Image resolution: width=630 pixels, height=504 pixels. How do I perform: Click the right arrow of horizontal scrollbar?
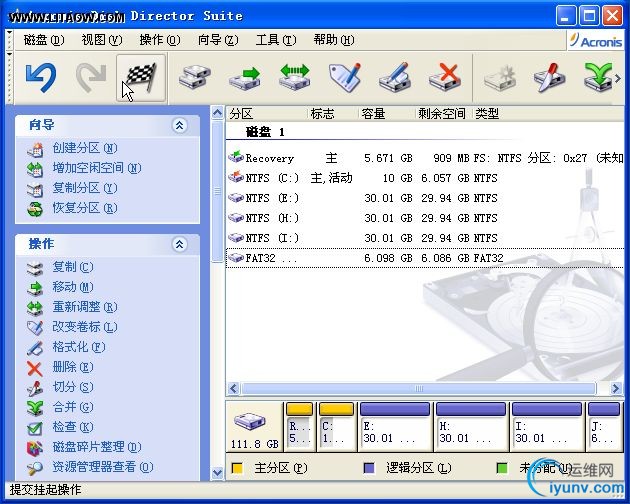pyautogui.click(x=616, y=388)
